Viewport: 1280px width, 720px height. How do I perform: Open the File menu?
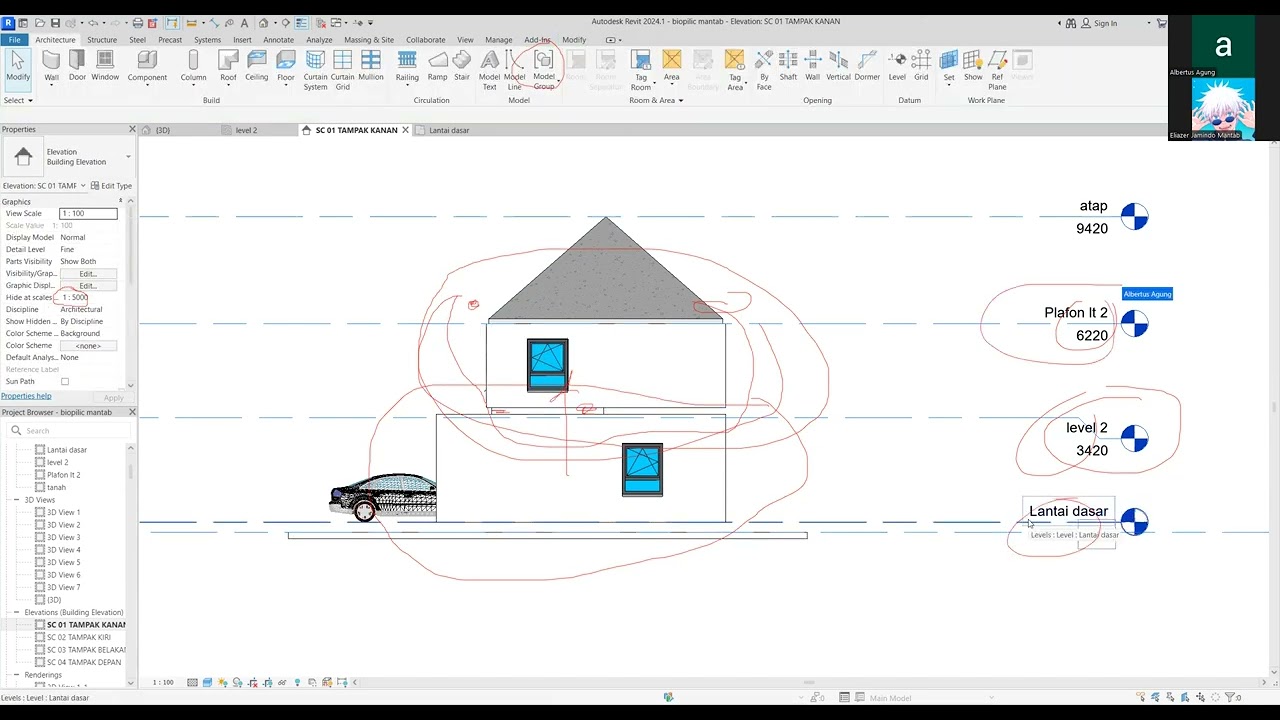coord(14,40)
